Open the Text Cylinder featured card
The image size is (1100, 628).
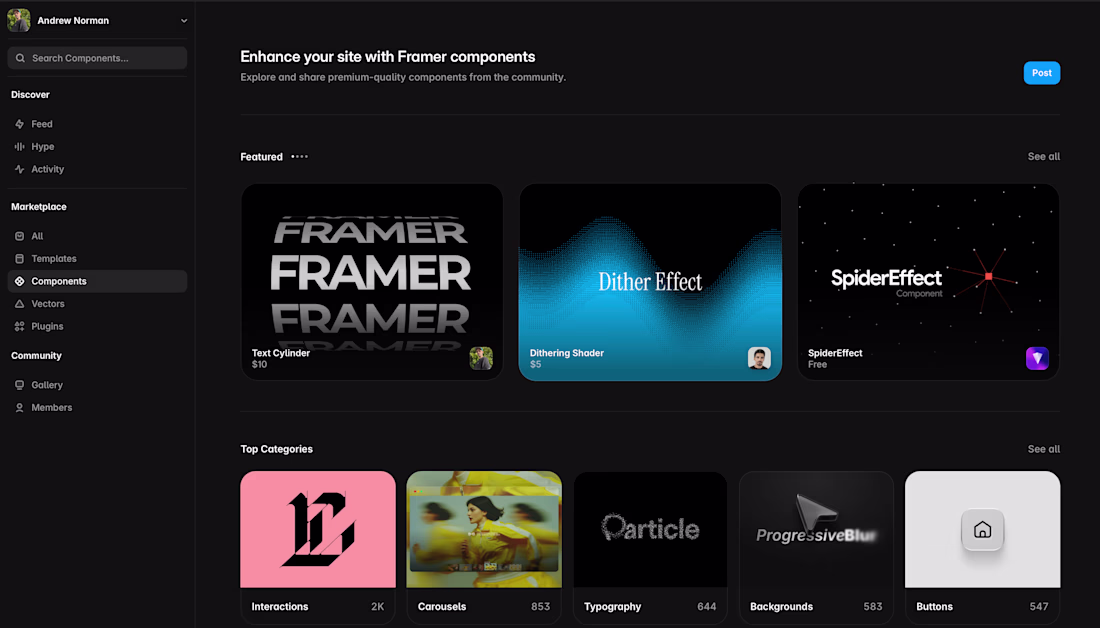point(372,282)
